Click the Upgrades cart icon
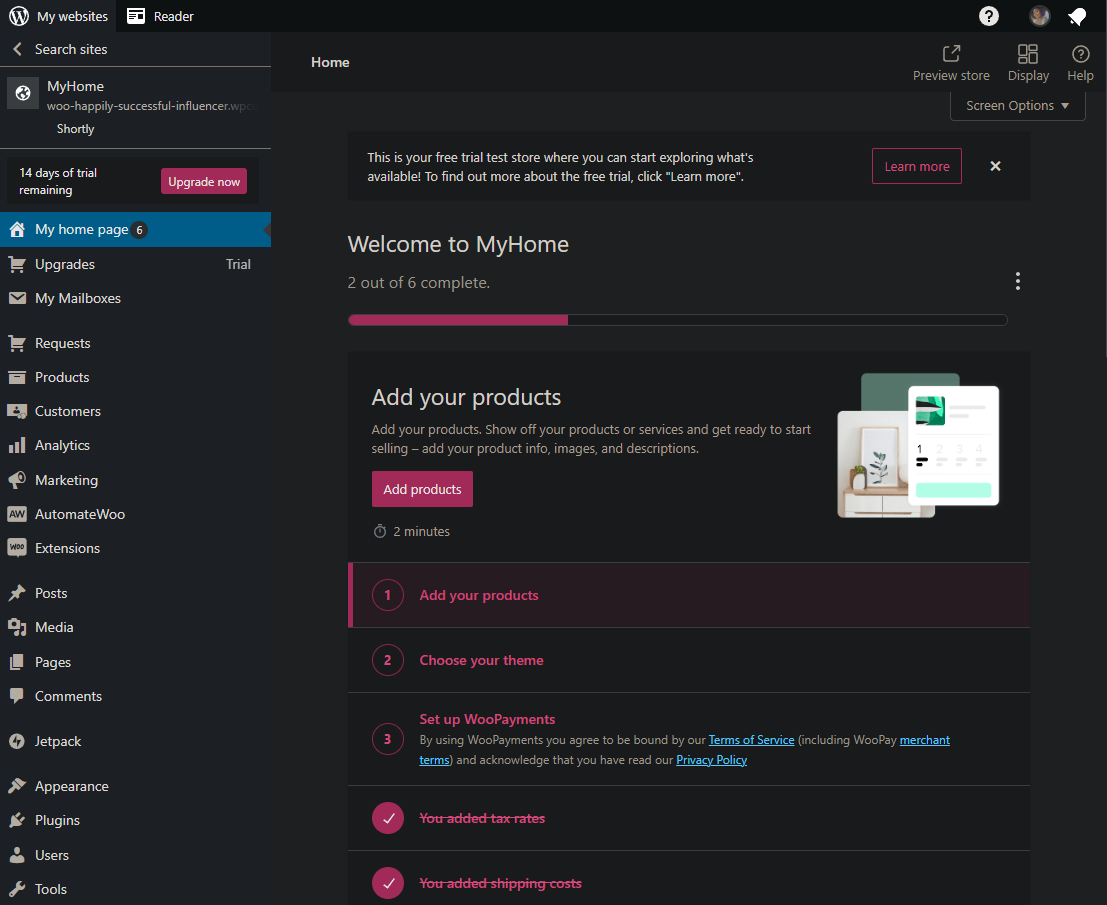The height and width of the screenshot is (905, 1107). coord(17,265)
